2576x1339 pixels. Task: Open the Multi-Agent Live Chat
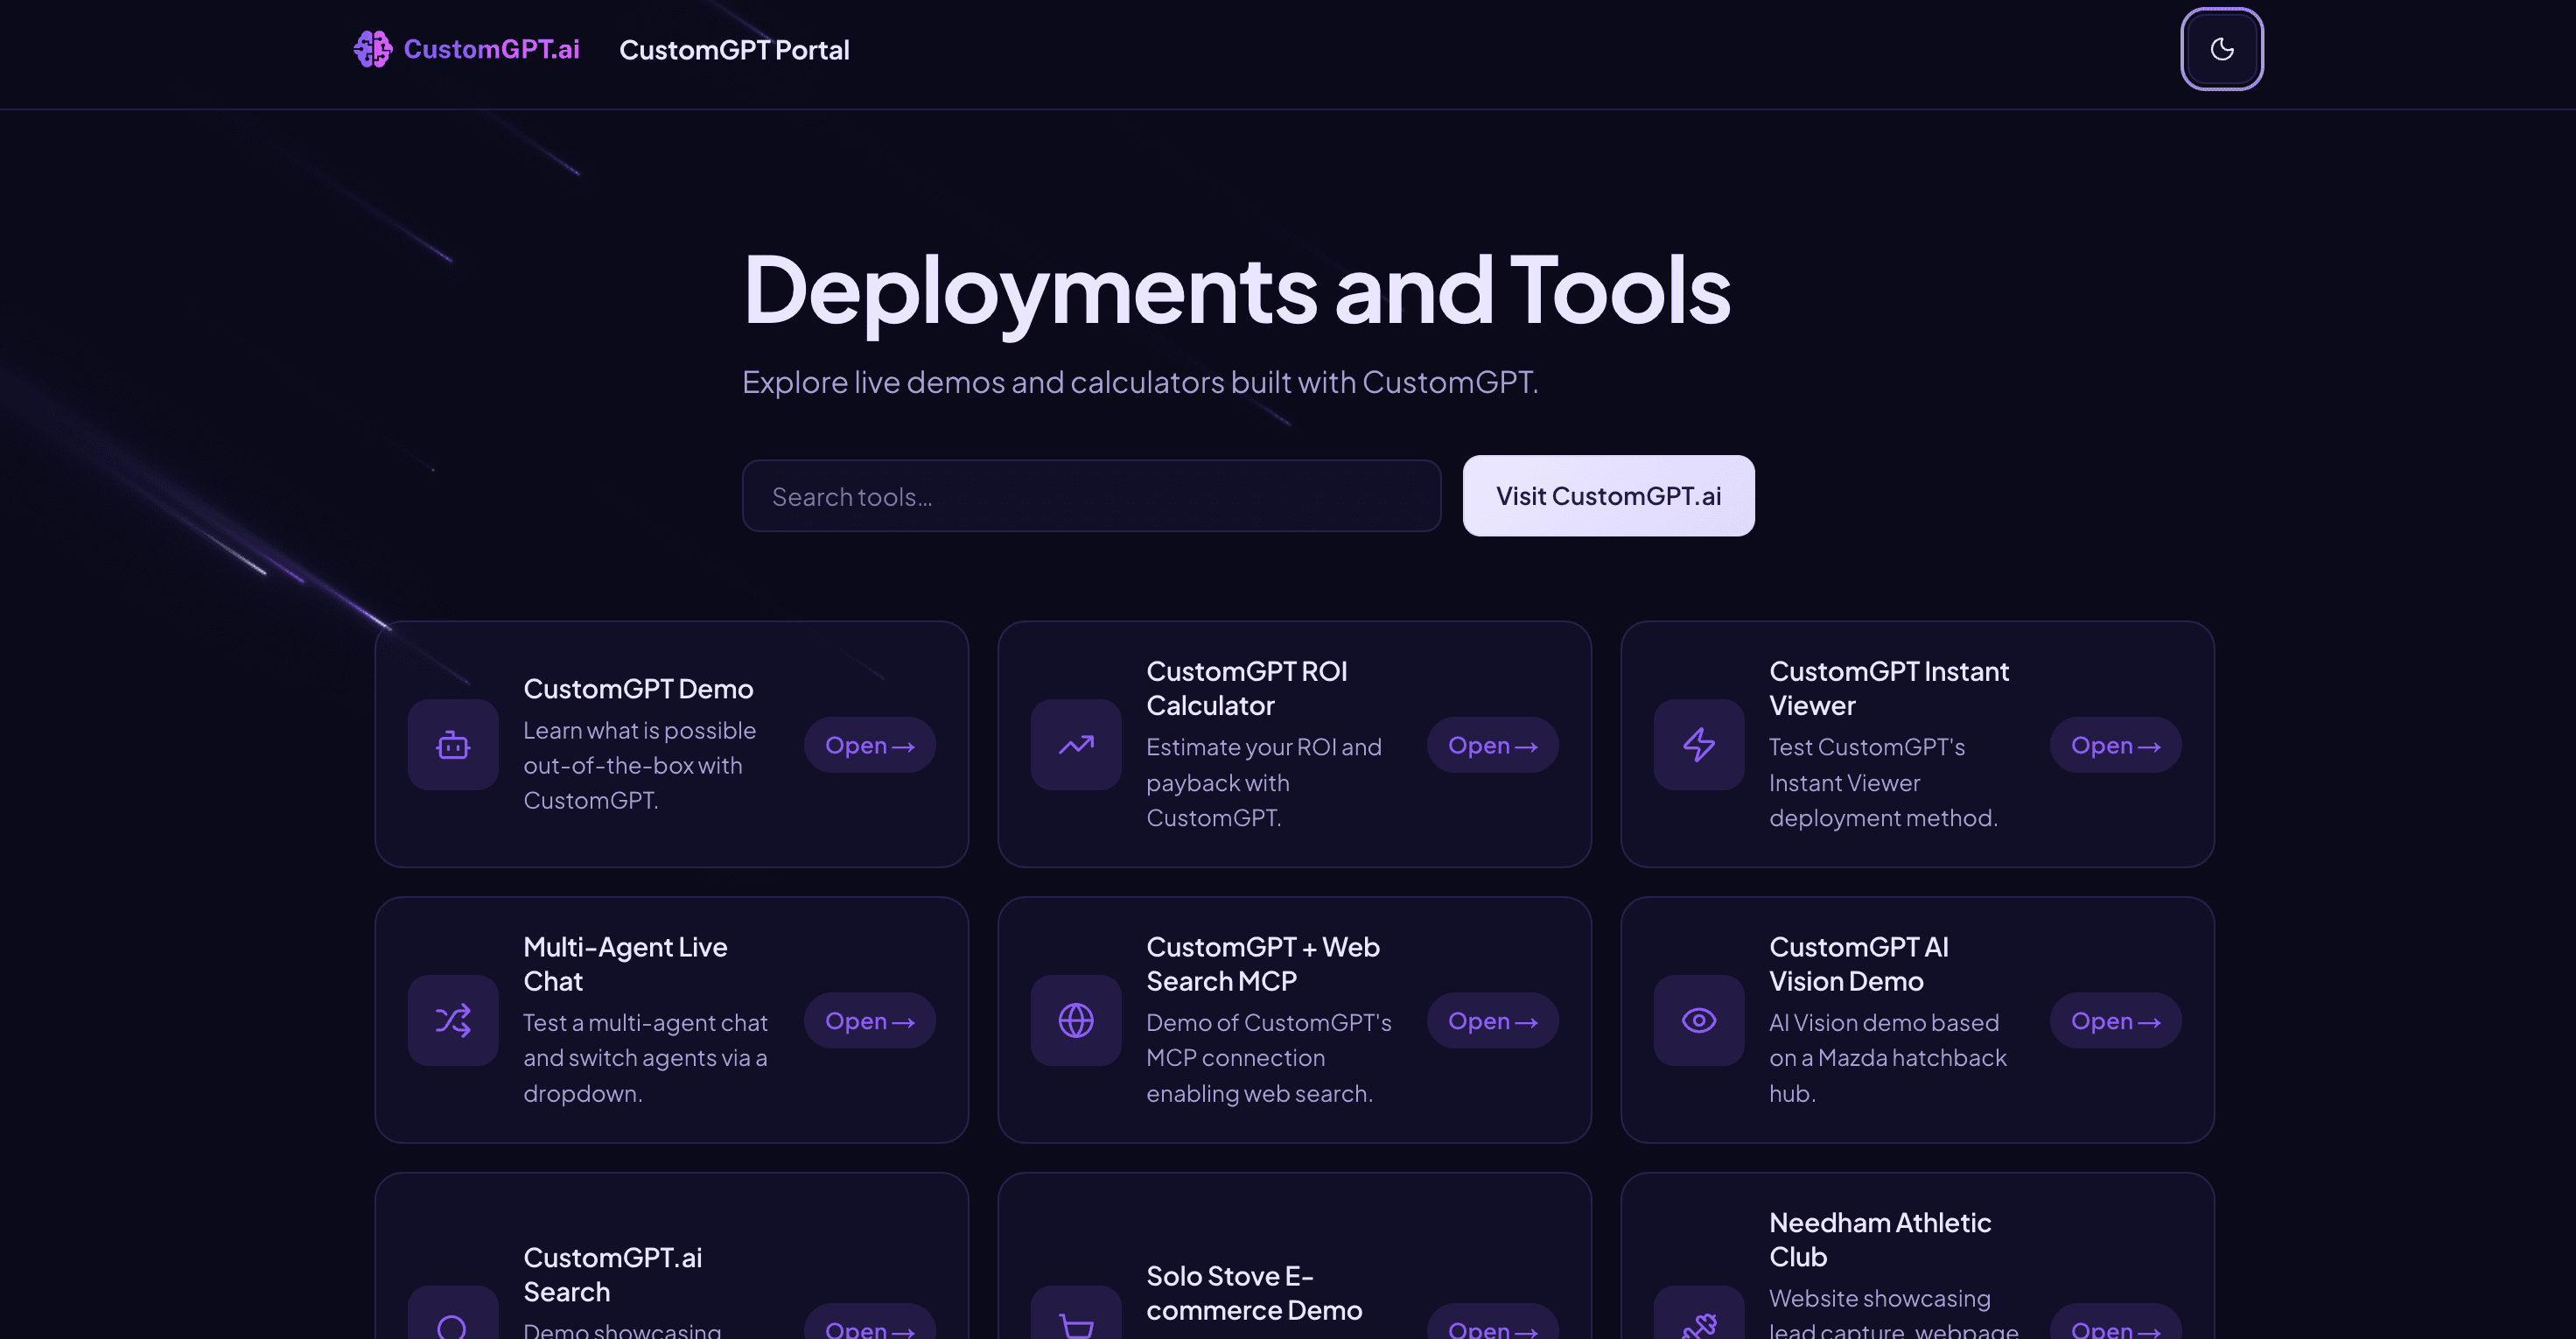click(869, 1020)
